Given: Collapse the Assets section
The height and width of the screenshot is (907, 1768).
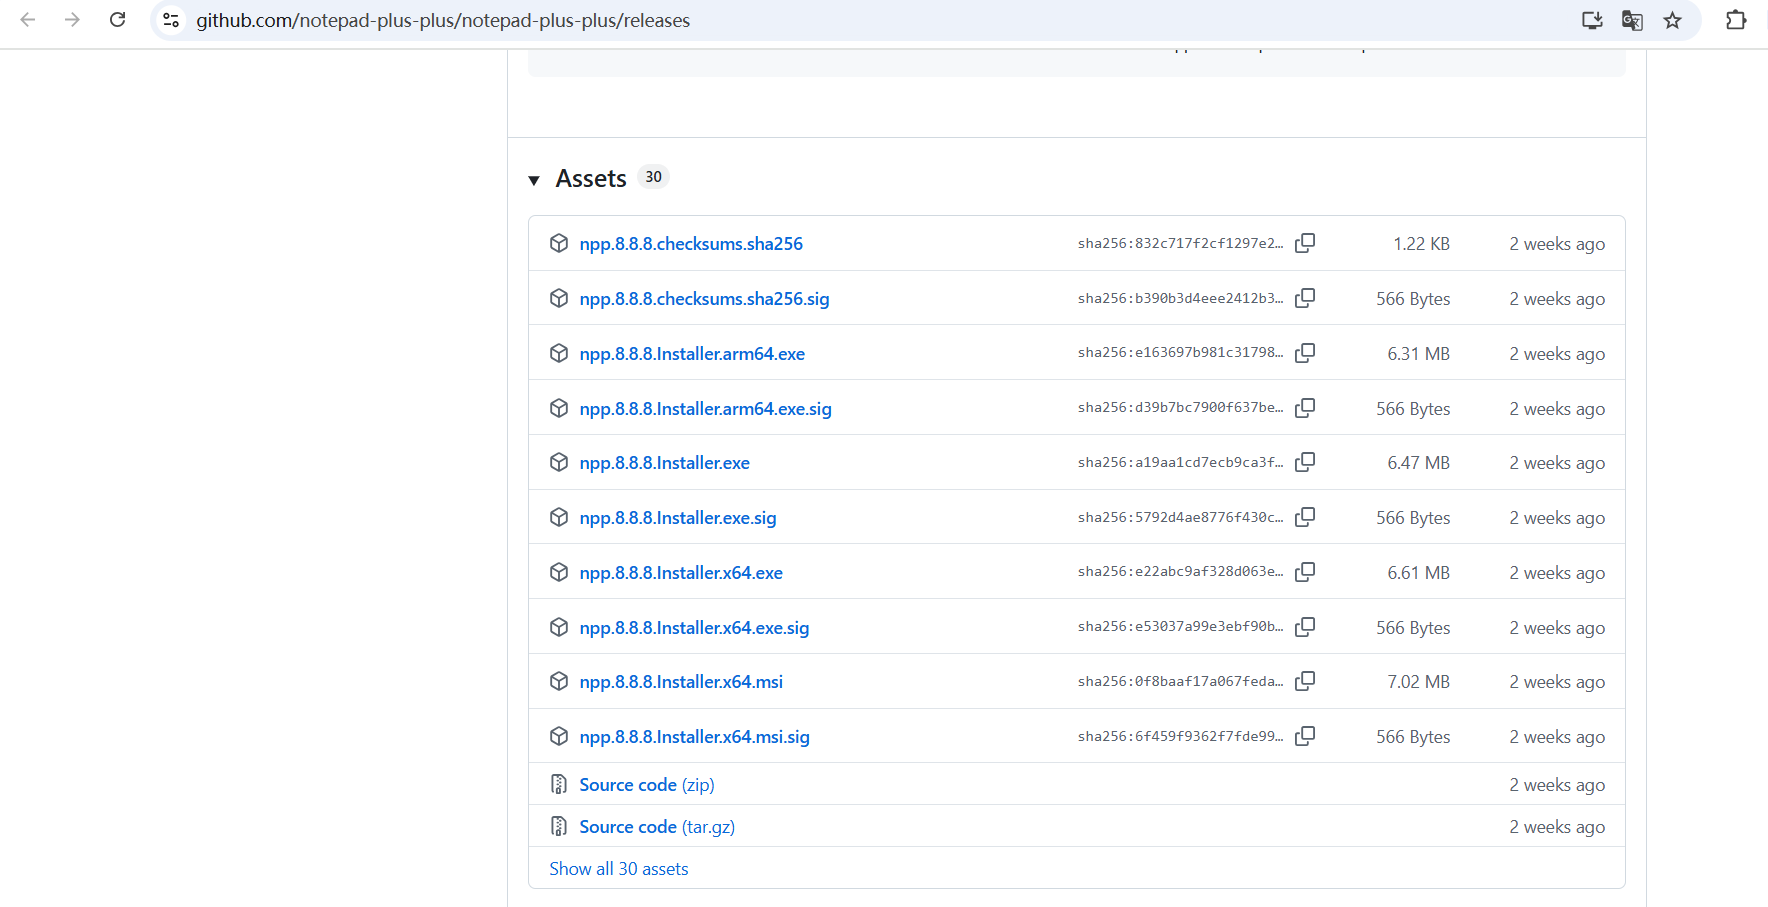Looking at the screenshot, I should [534, 180].
